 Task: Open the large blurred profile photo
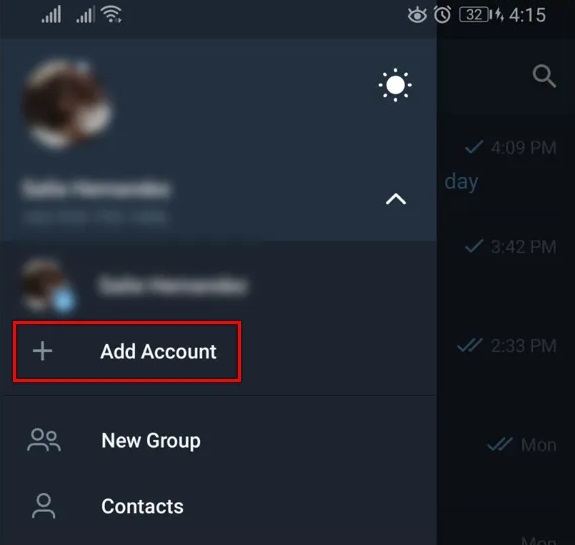pyautogui.click(x=67, y=104)
